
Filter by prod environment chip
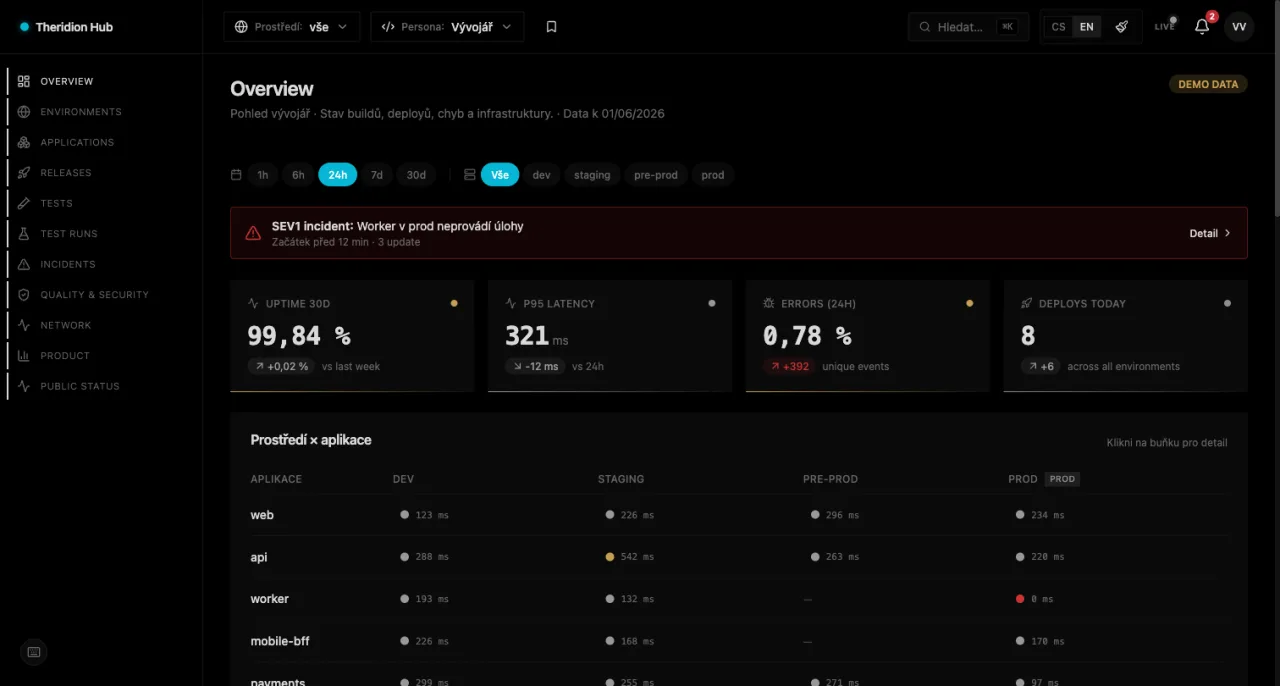tap(713, 175)
